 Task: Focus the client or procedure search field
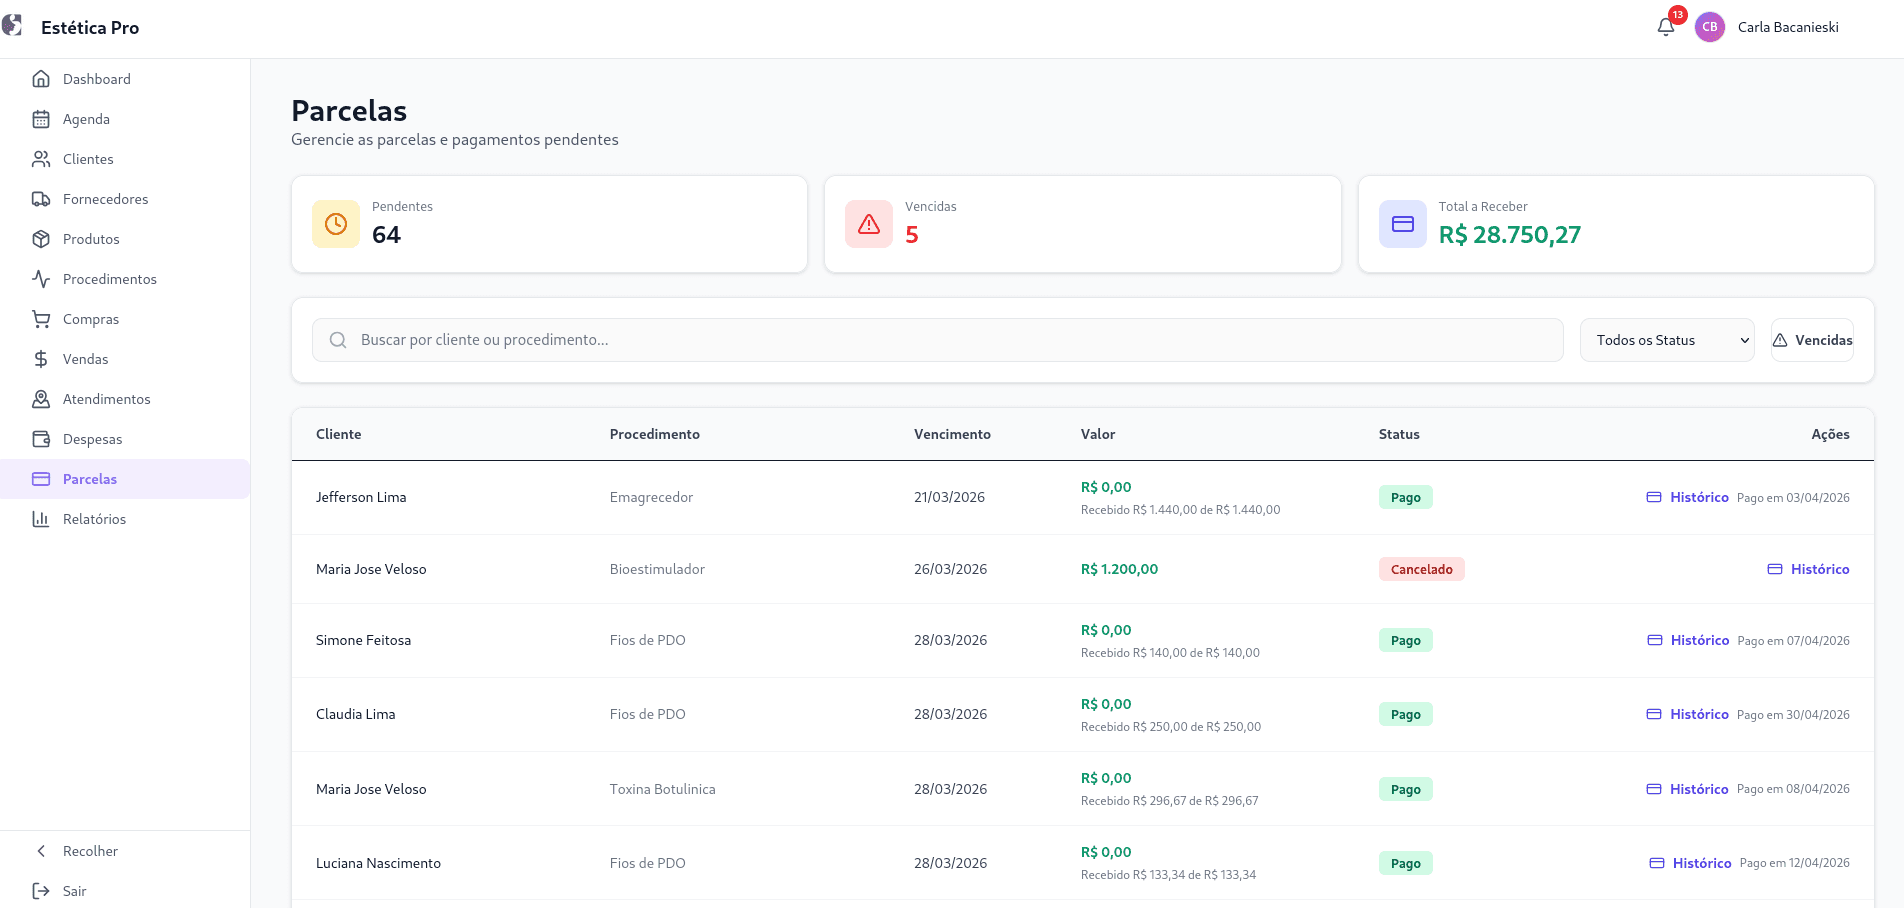[x=938, y=340]
